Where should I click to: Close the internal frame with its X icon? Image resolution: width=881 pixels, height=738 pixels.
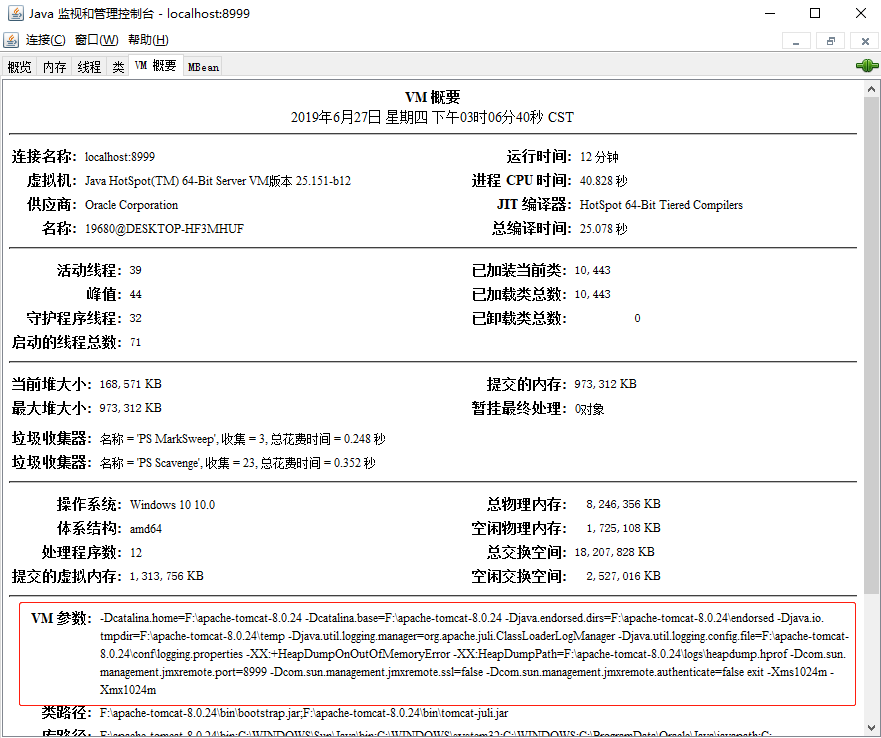coord(863,41)
